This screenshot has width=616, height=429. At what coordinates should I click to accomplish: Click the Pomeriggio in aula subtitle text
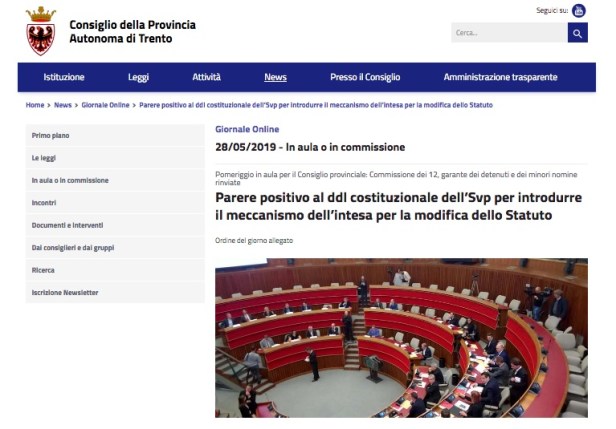[396, 178]
